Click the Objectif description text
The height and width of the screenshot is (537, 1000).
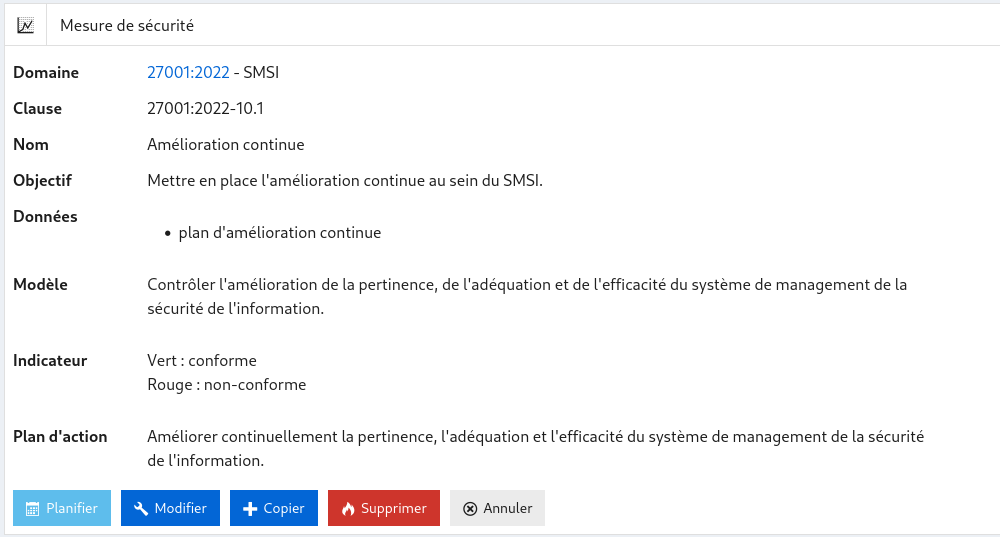click(x=344, y=180)
